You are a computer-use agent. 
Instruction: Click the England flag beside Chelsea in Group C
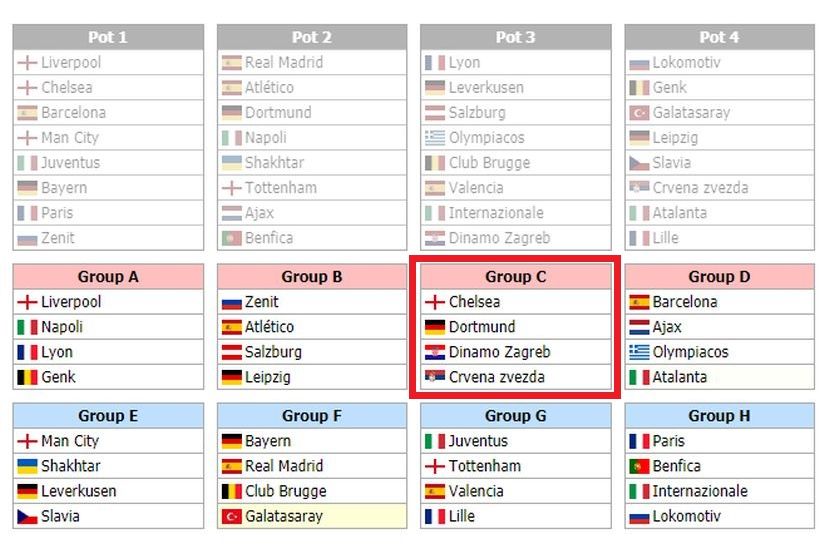pos(435,302)
